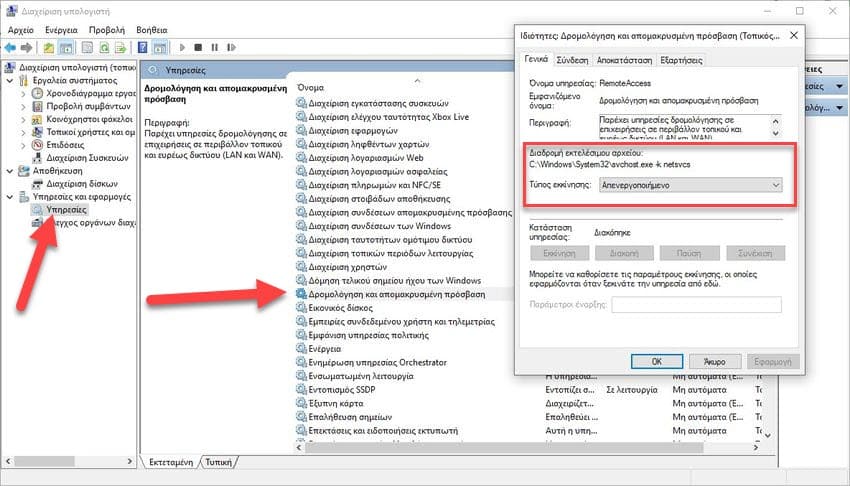Viewport: 850px width, 486px height.
Task: Click the description box scroll-up arrow
Action: pyautogui.click(x=776, y=121)
